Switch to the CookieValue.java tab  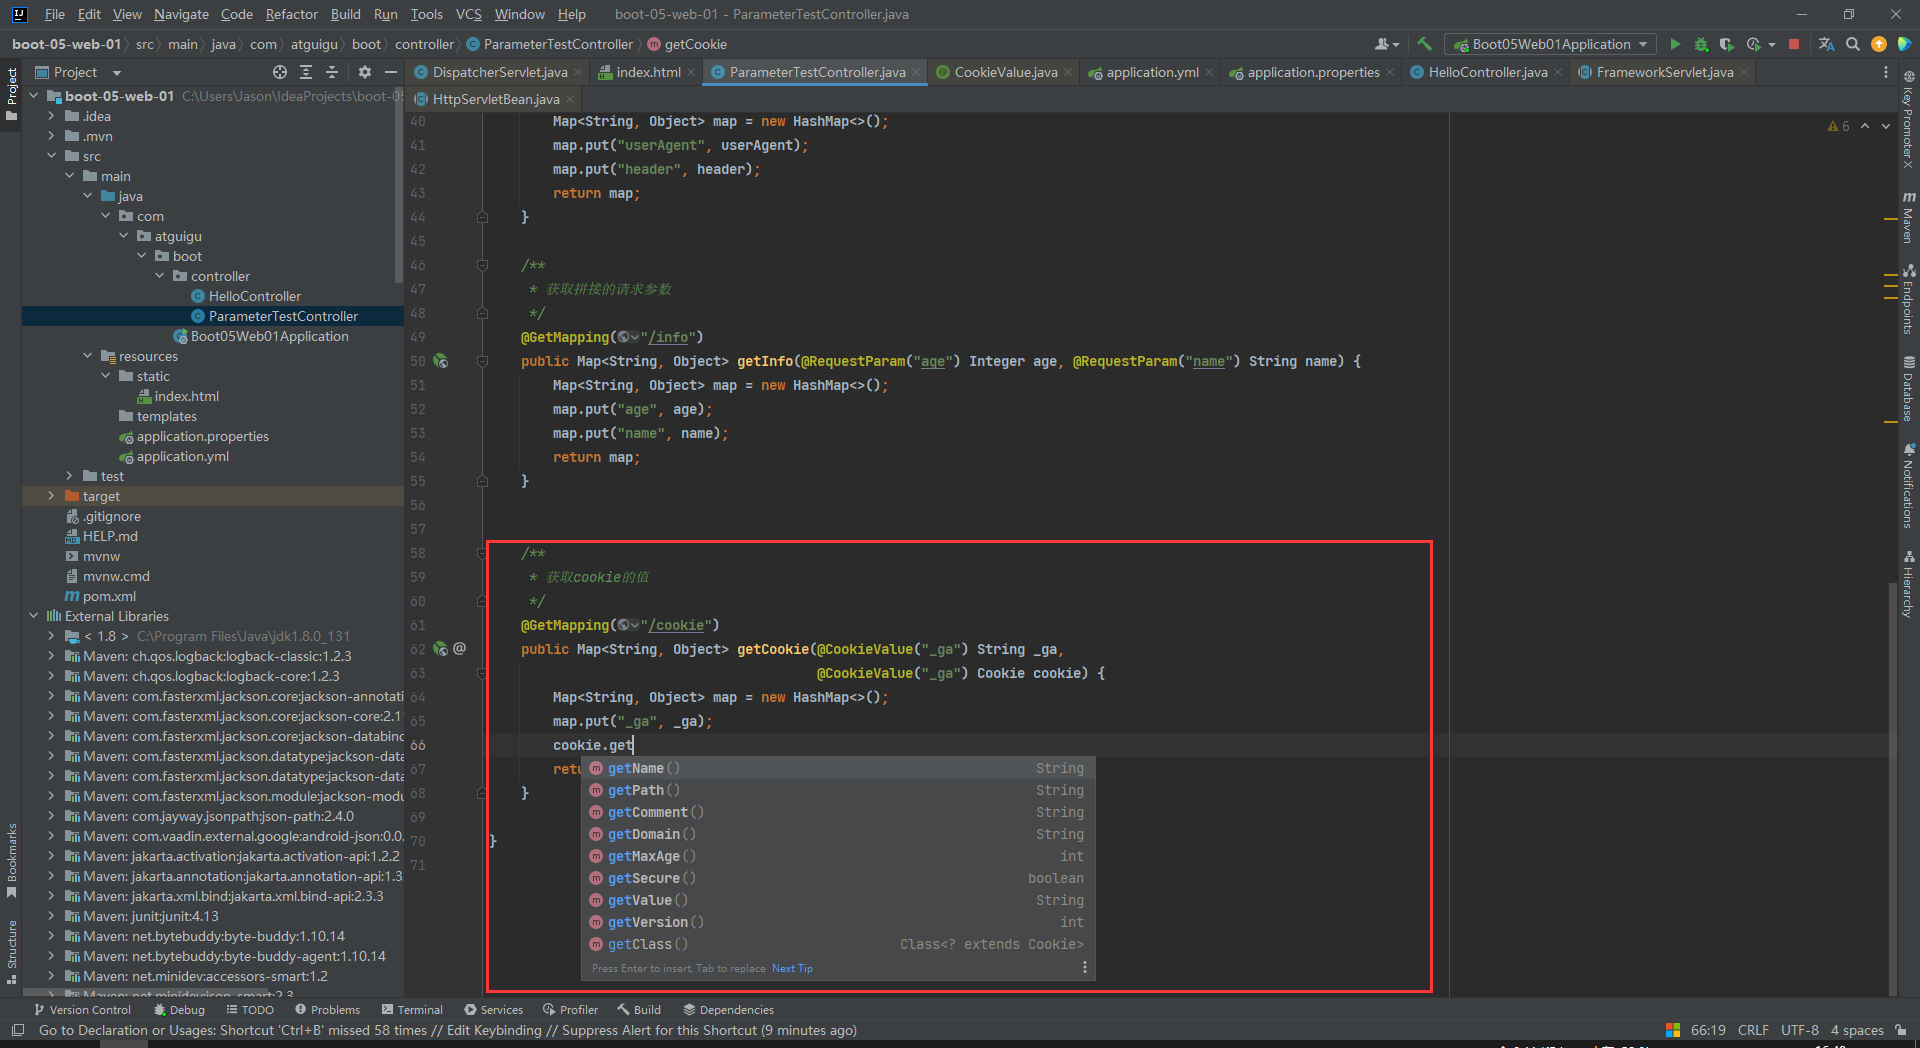(x=1004, y=72)
